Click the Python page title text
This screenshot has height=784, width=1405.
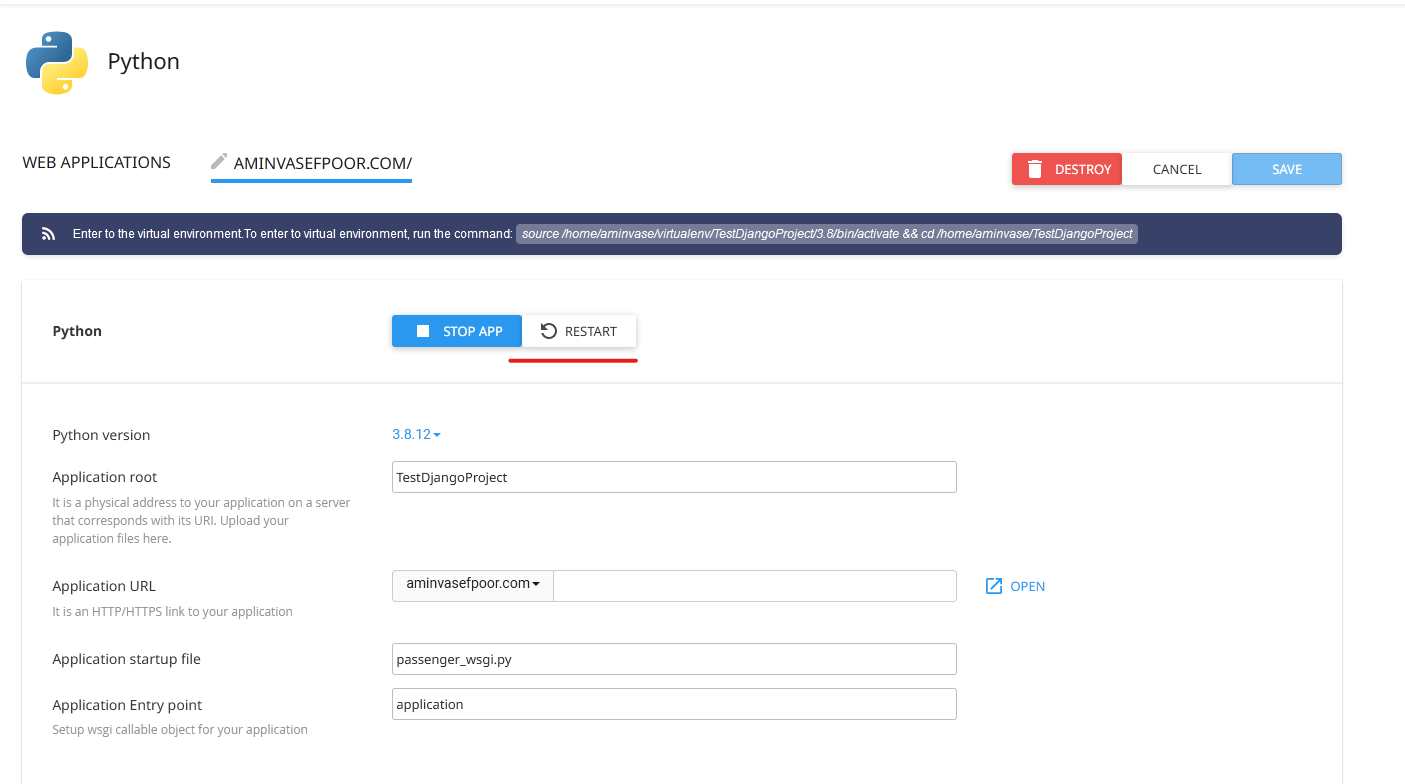143,61
